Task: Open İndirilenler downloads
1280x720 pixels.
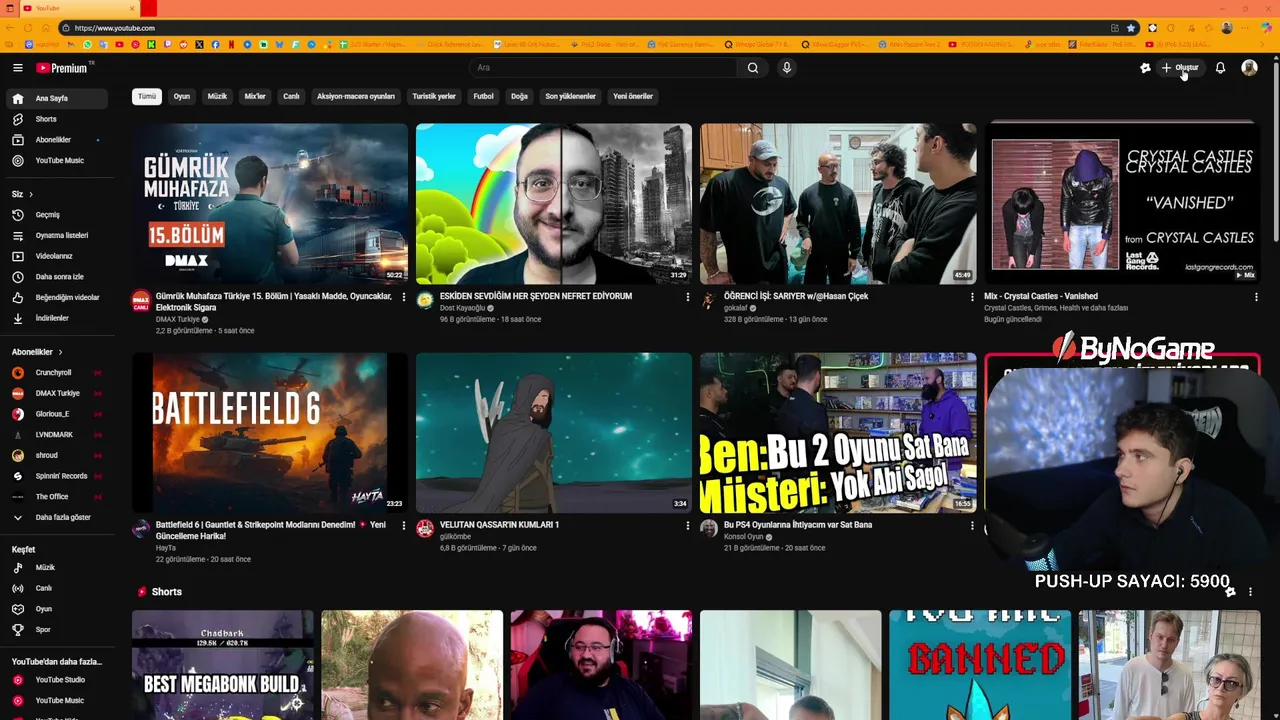Action: click(57, 318)
